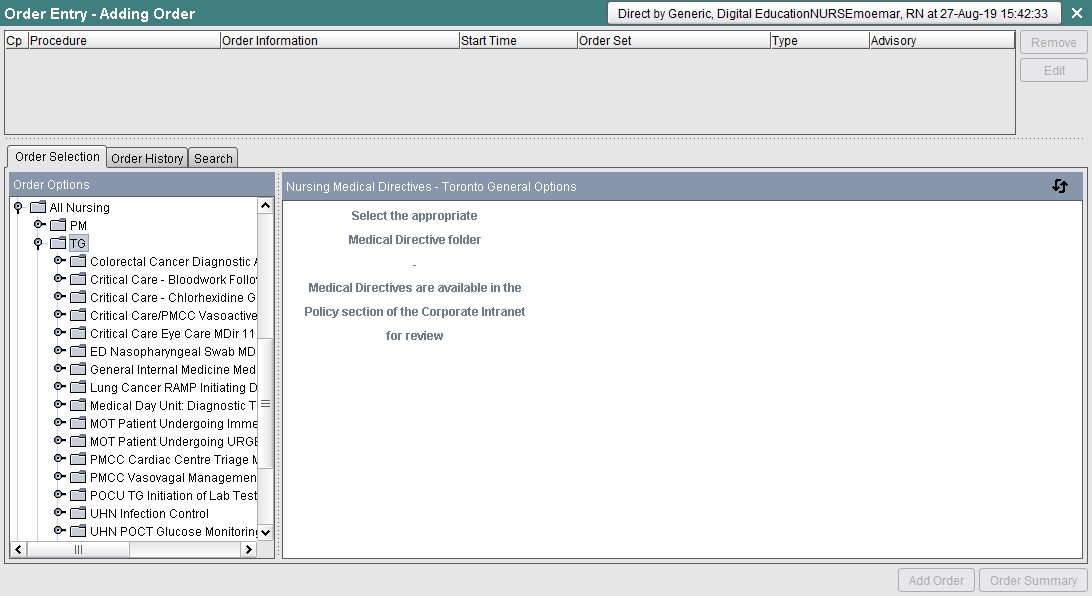Click the Start Time column header
This screenshot has width=1092, height=596.
tap(519, 40)
